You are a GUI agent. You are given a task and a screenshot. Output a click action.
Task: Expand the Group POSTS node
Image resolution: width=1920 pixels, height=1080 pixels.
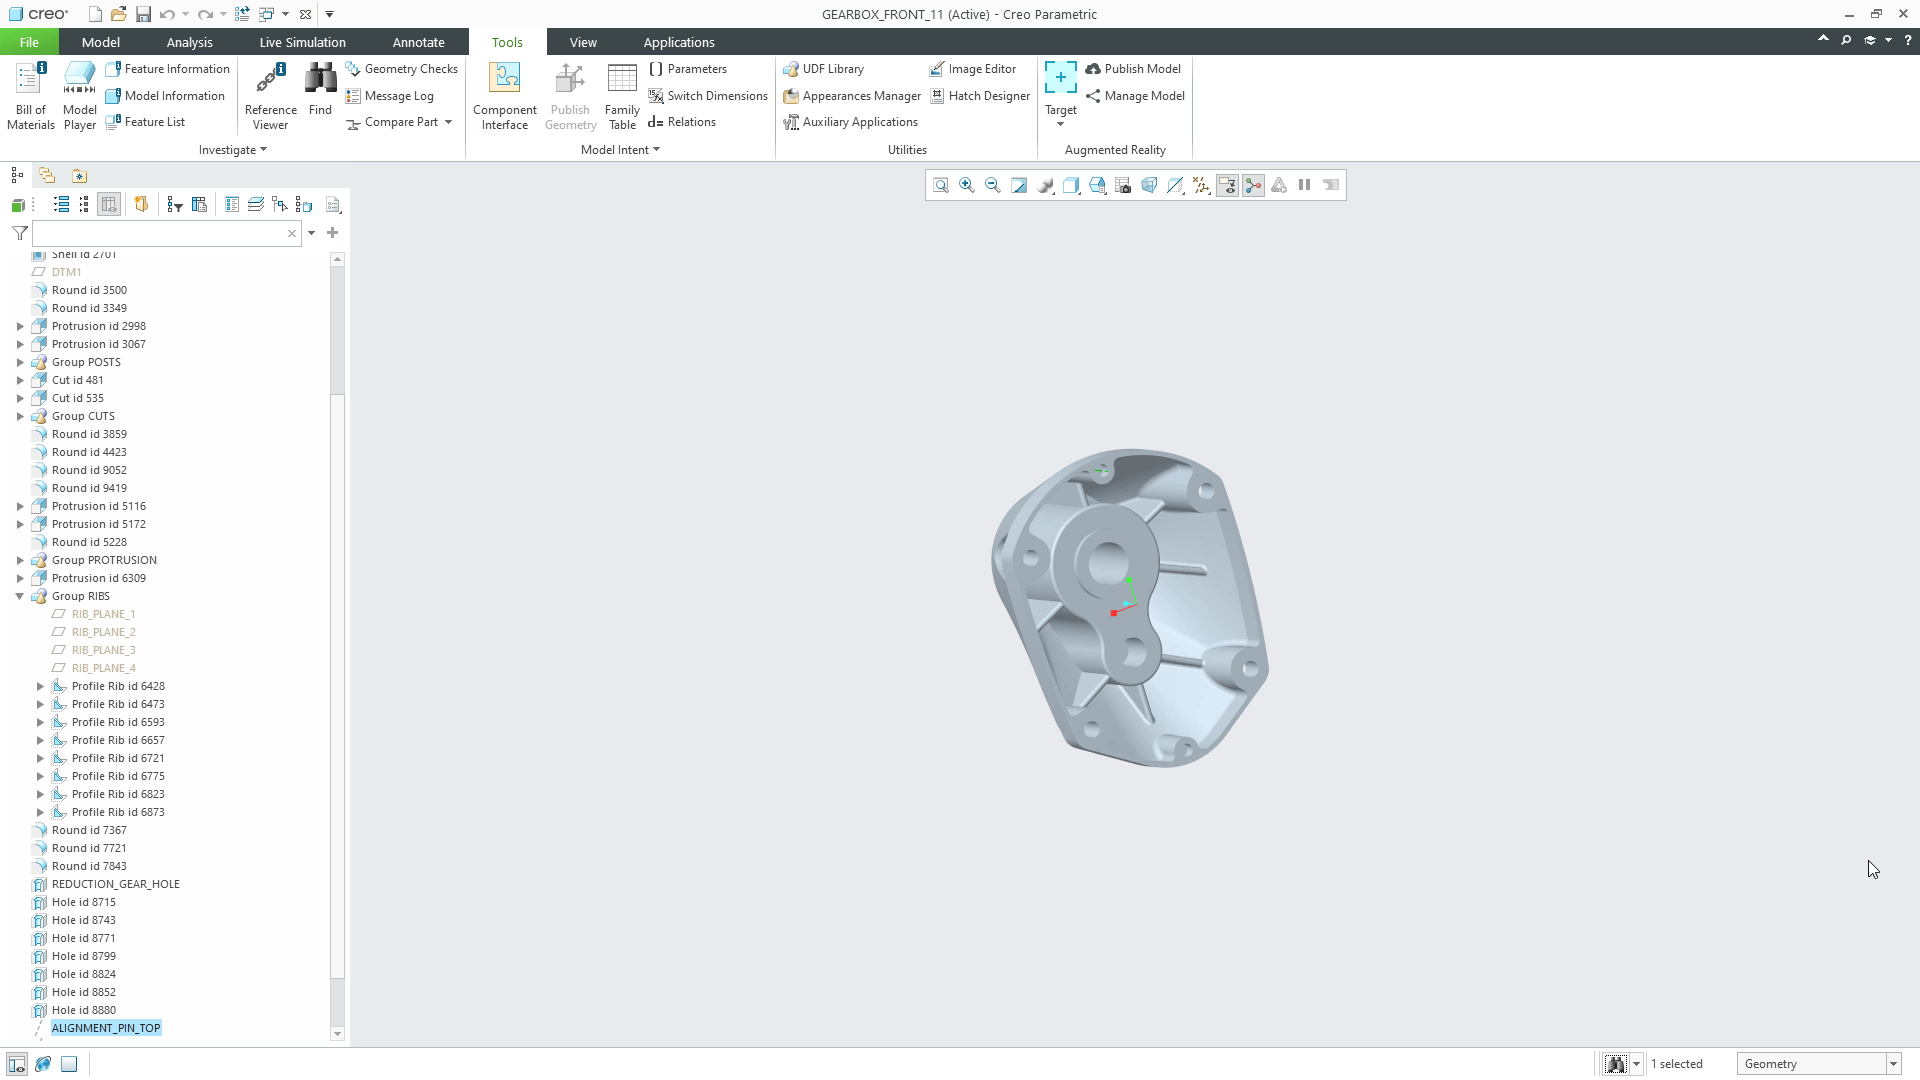tap(20, 362)
